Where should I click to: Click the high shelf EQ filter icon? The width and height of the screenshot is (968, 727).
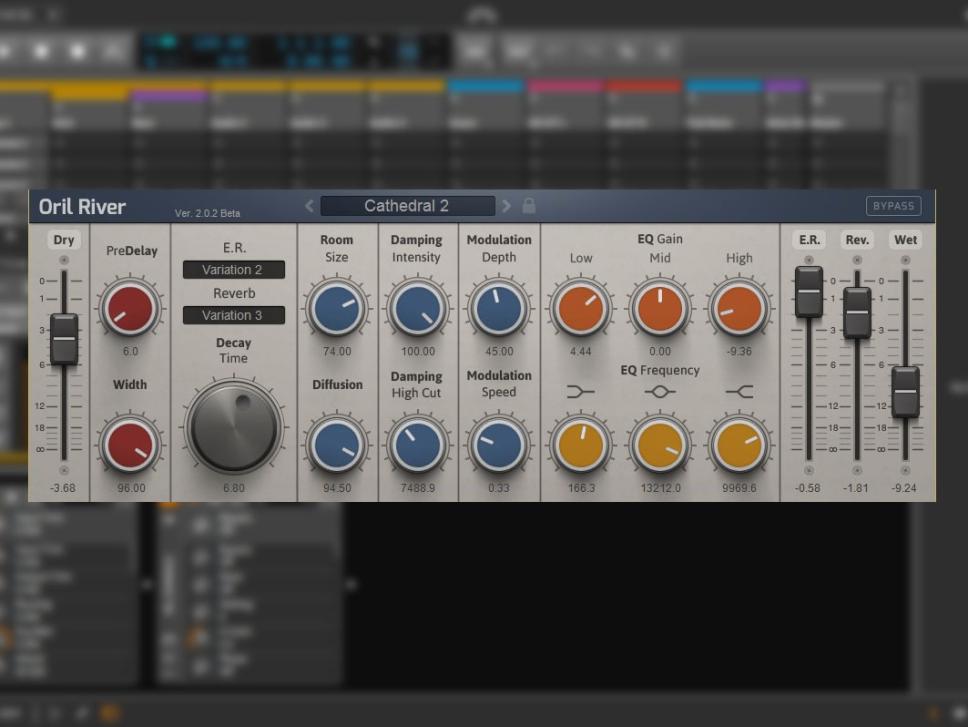[739, 392]
